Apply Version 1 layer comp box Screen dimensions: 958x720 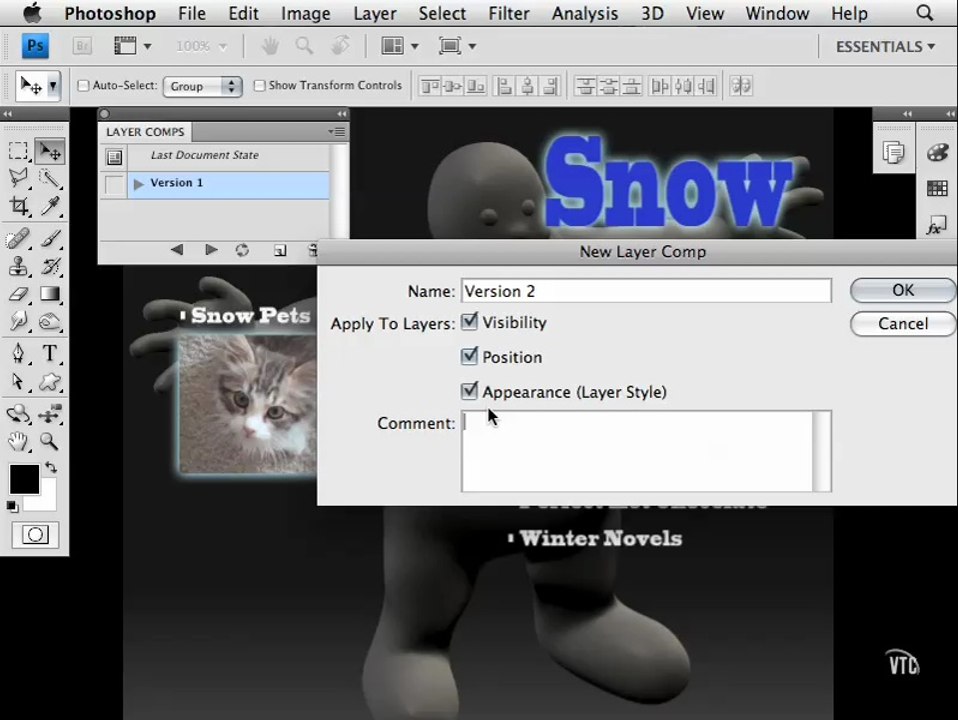click(114, 185)
